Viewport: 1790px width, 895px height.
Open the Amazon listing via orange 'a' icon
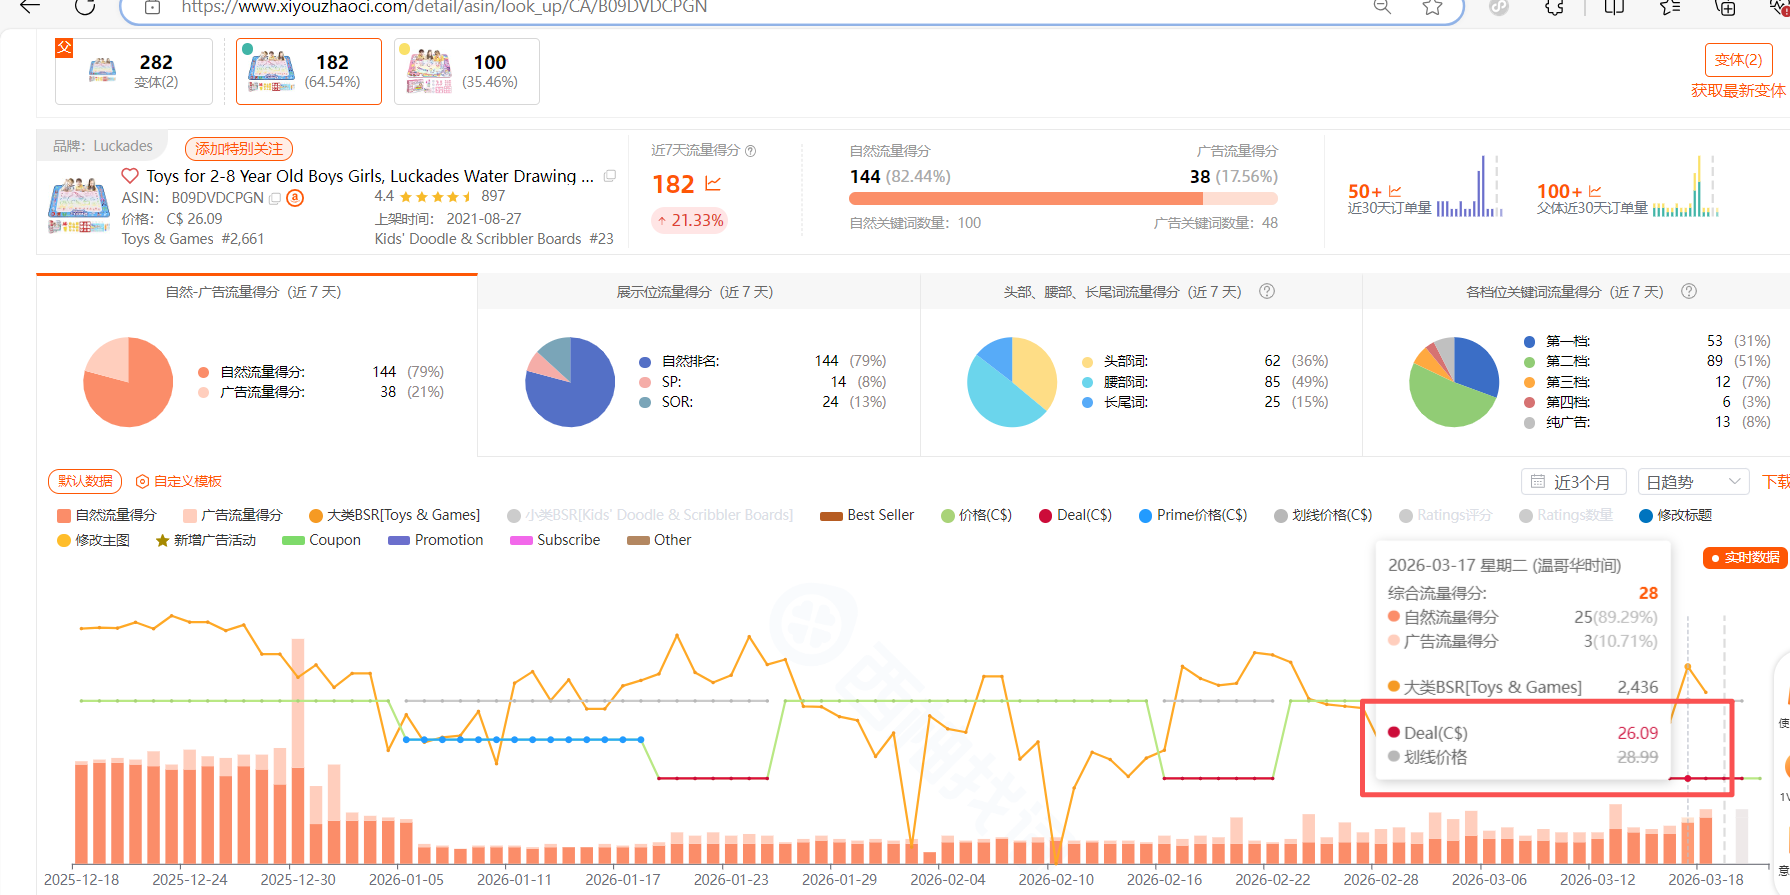click(x=295, y=198)
